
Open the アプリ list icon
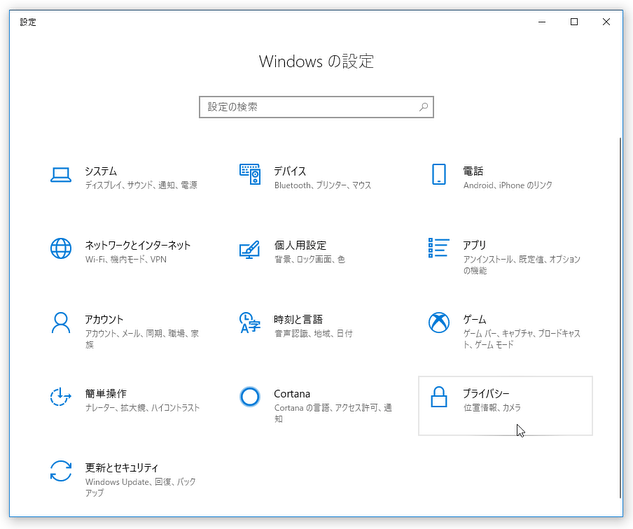tap(439, 248)
